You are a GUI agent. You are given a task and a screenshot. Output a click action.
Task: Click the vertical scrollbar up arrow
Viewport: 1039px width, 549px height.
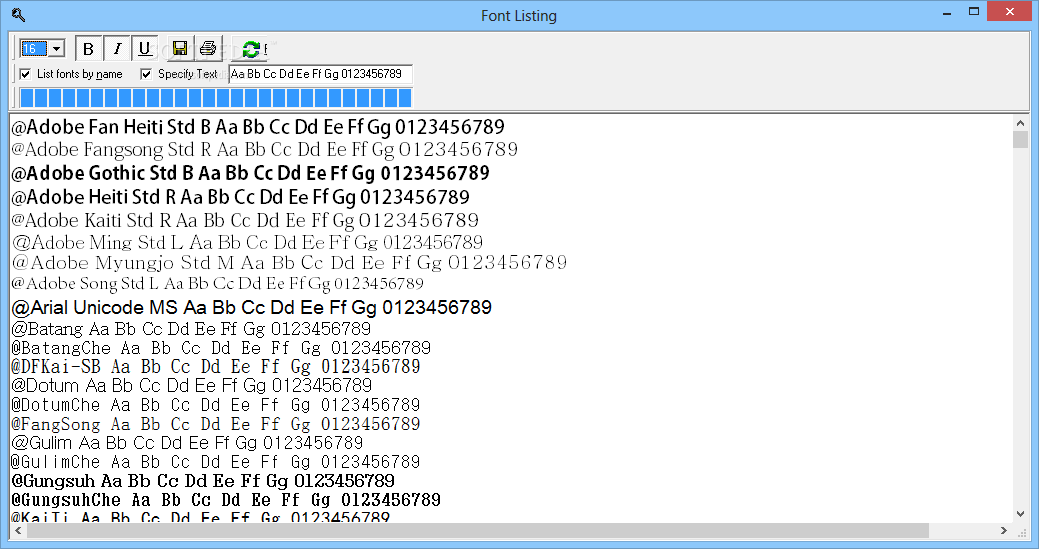[x=1020, y=123]
